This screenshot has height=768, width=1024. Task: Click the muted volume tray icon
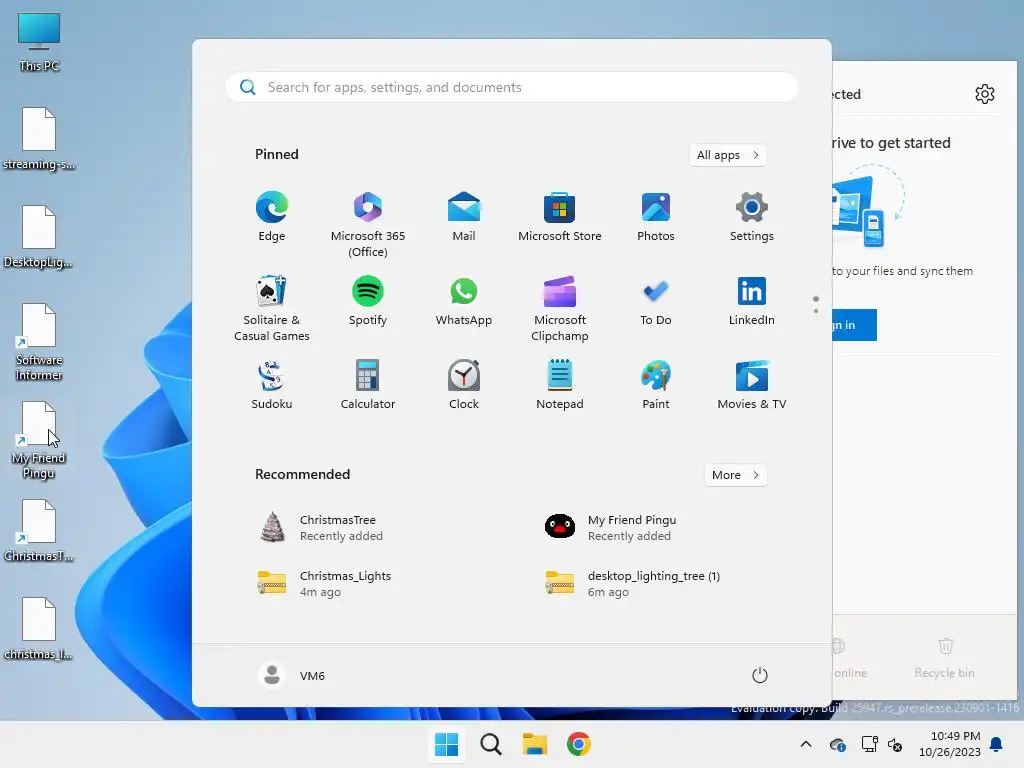coord(895,744)
